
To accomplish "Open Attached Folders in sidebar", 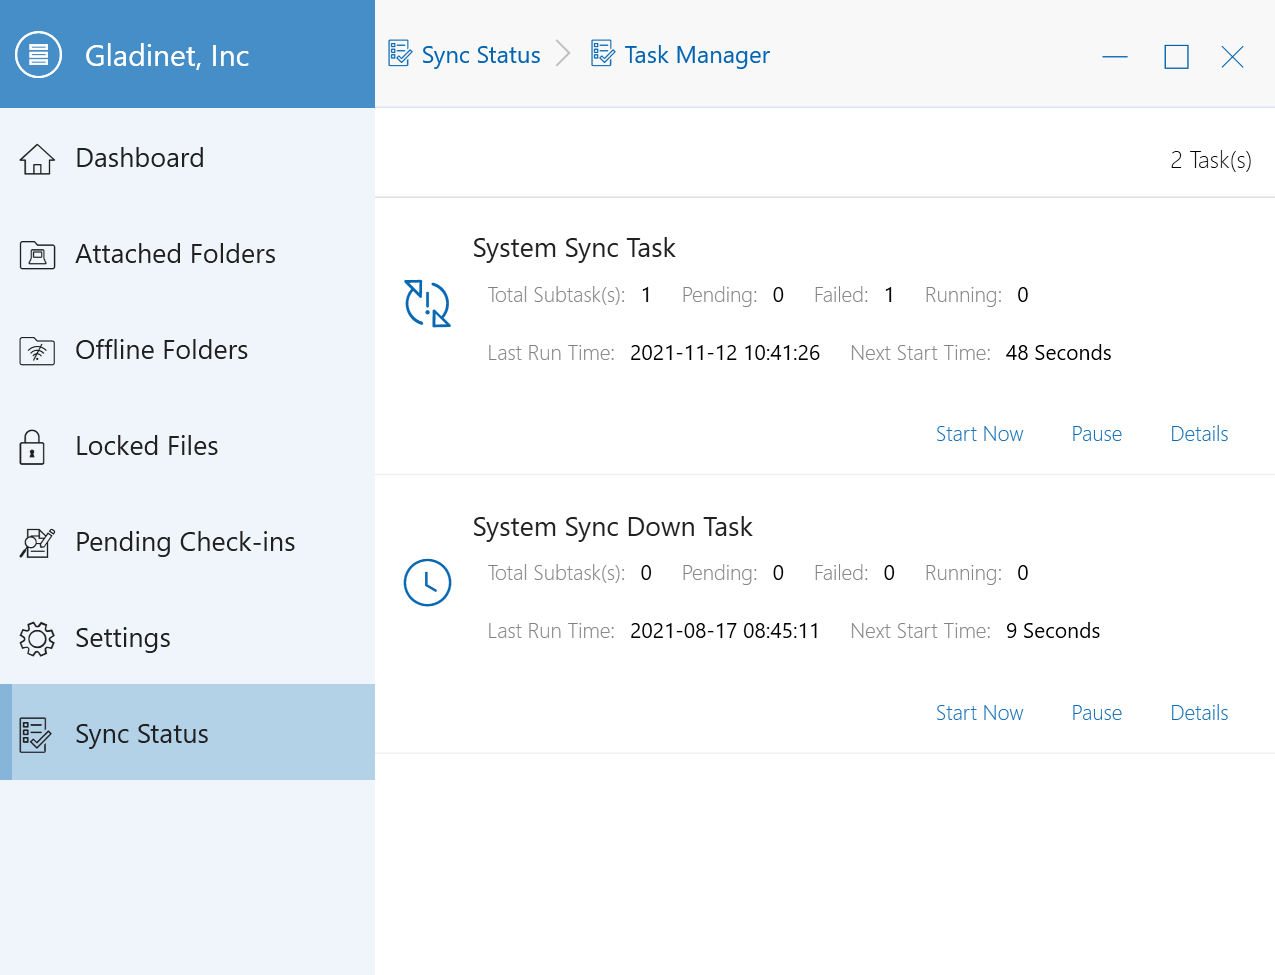I will coord(187,254).
